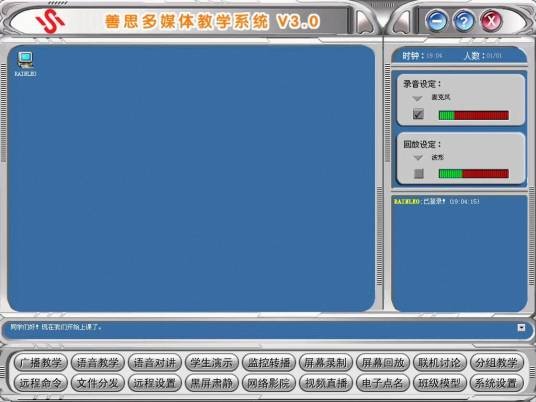Start 屏幕录制 screen recording
Screen dimensions: 536x402
pos(326,362)
